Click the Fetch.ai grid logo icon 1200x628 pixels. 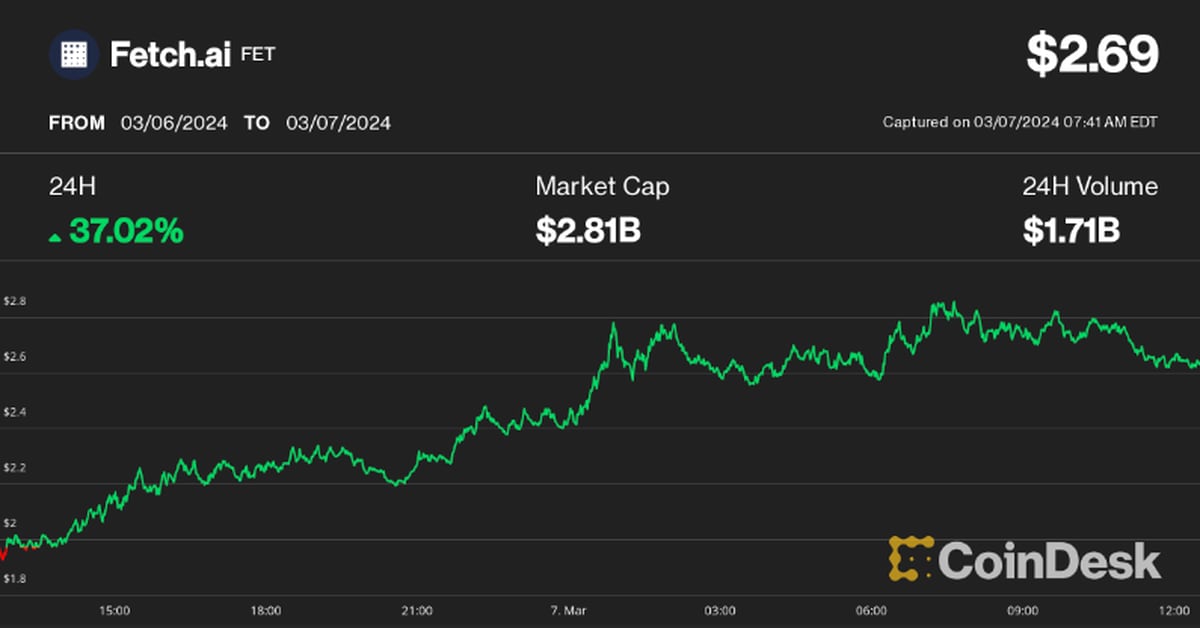coord(74,54)
